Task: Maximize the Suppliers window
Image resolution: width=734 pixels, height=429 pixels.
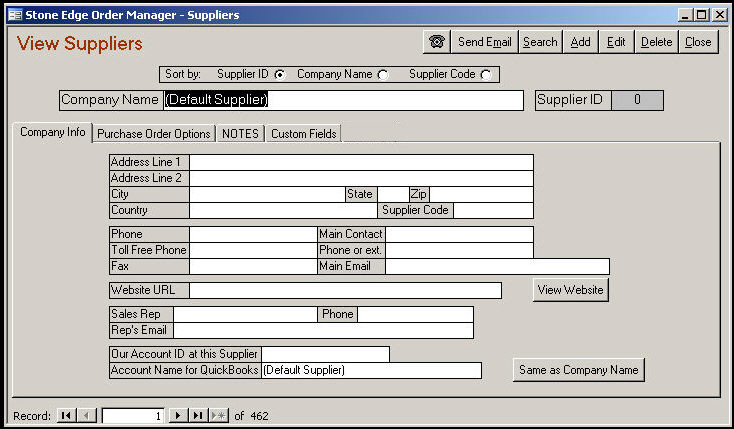Action: [x=702, y=15]
